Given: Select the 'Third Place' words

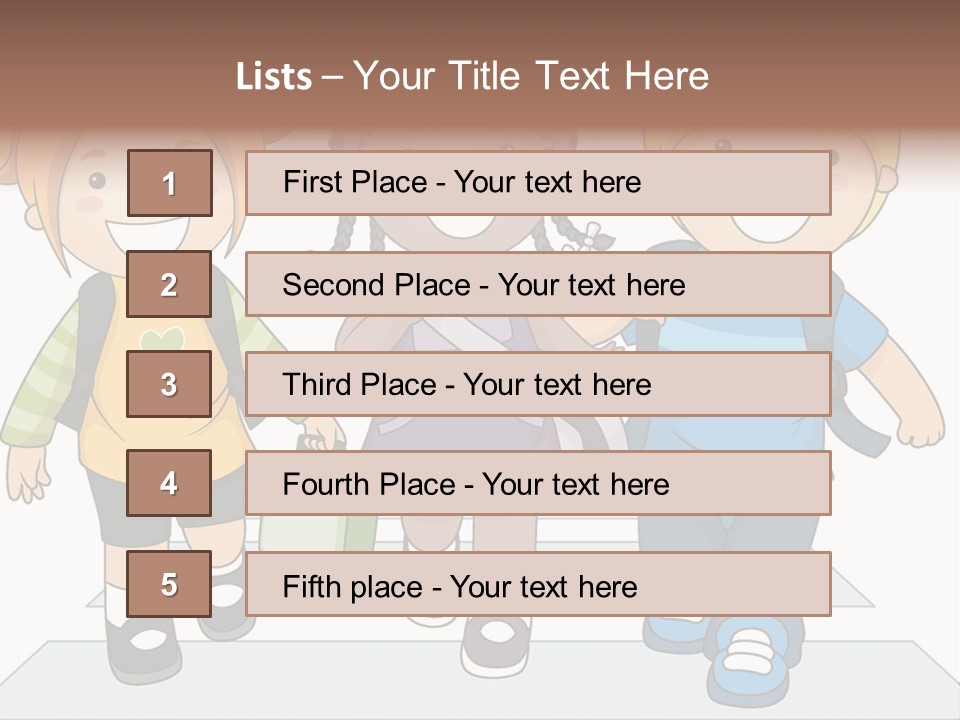Looking at the screenshot, I should click(x=359, y=384).
